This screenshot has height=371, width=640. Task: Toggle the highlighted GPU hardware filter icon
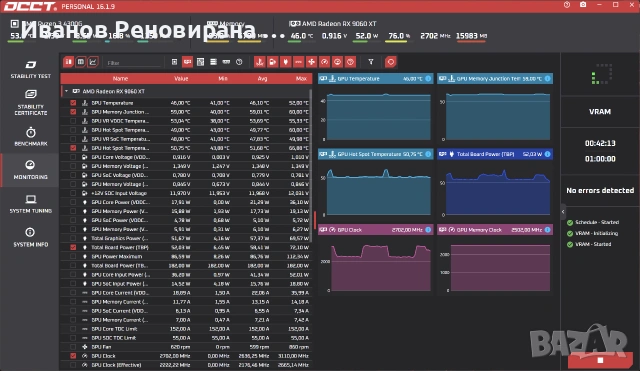187,62
